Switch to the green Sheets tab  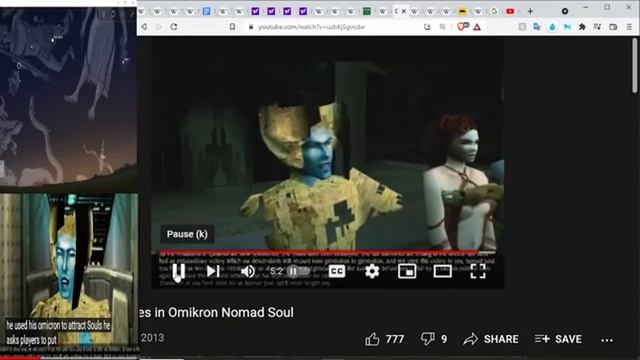click(x=367, y=11)
